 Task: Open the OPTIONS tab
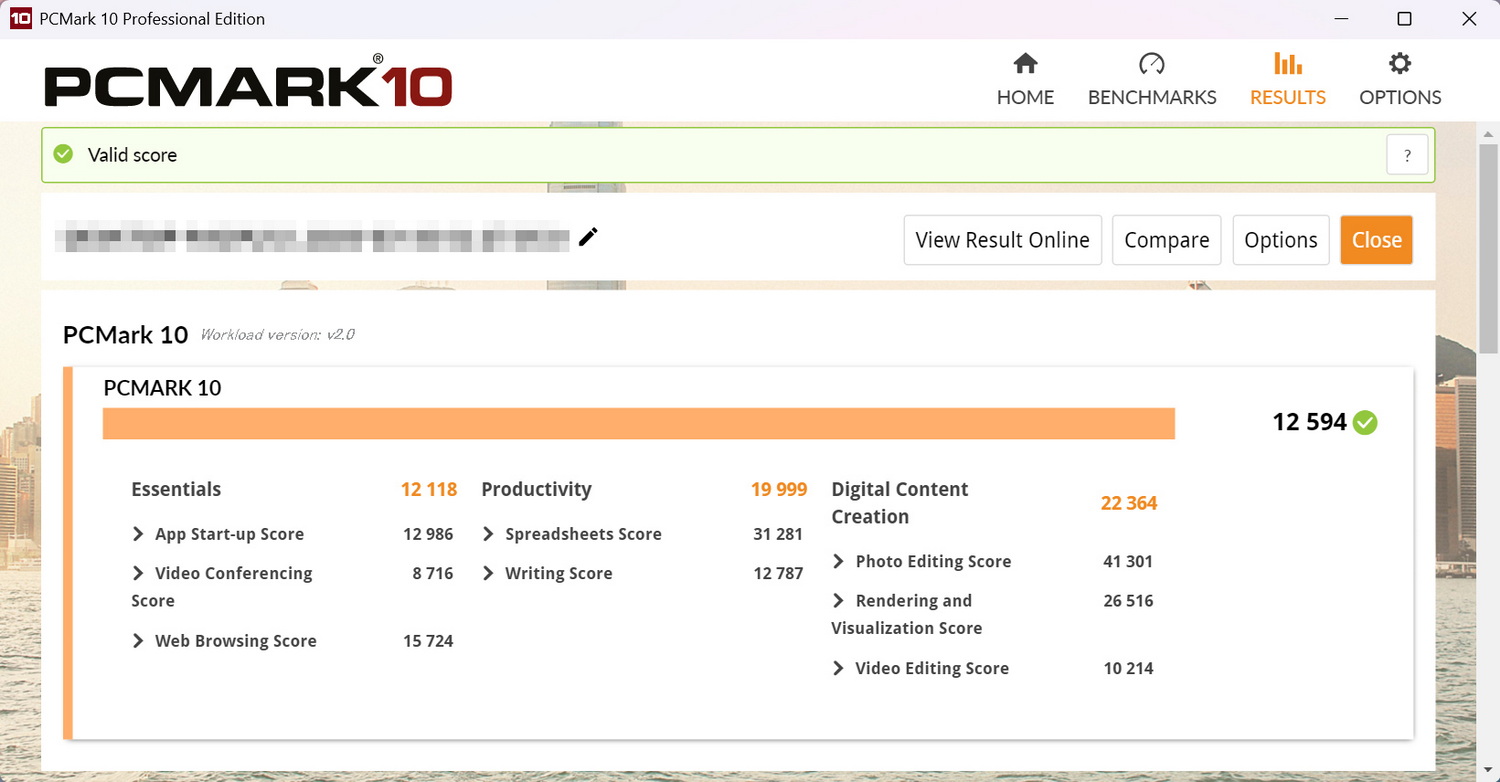pos(1399,78)
